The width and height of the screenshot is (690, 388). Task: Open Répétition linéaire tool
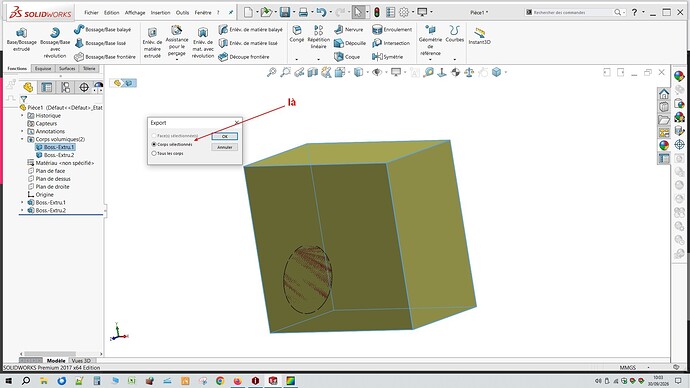point(319,37)
